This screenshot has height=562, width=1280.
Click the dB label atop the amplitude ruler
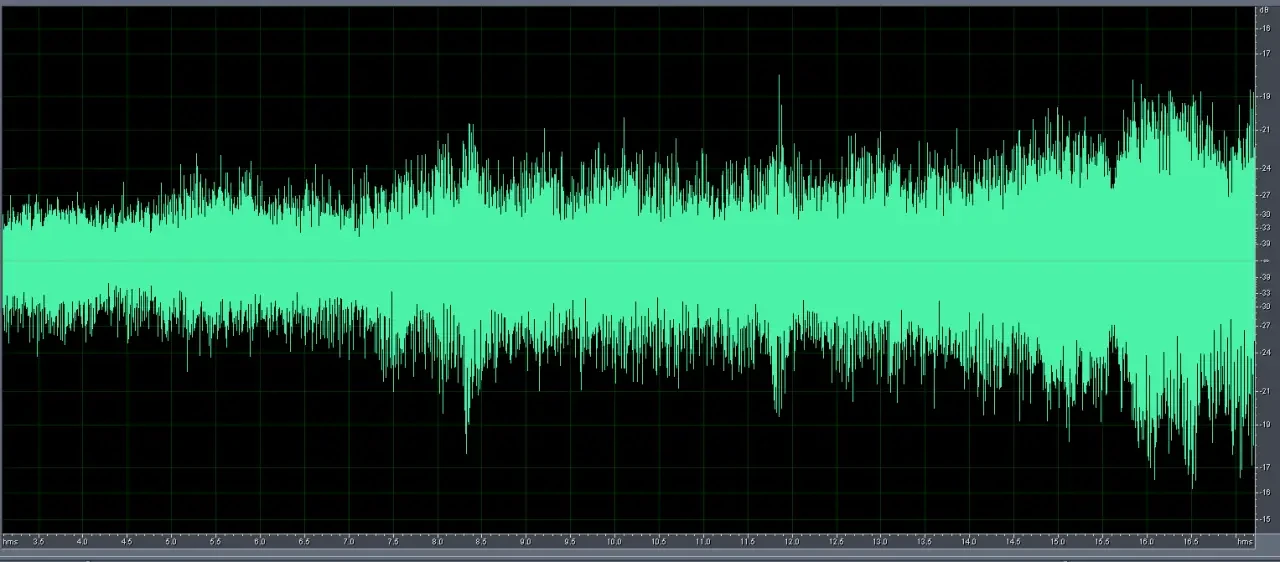pyautogui.click(x=1265, y=10)
